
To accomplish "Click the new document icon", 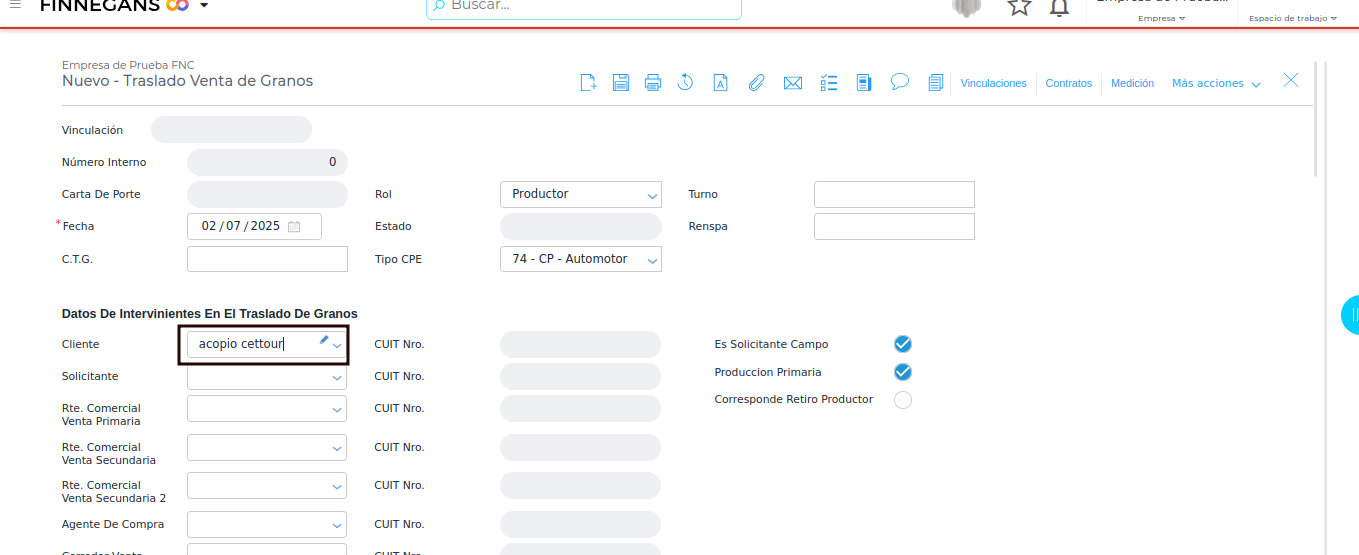I will [x=588, y=83].
